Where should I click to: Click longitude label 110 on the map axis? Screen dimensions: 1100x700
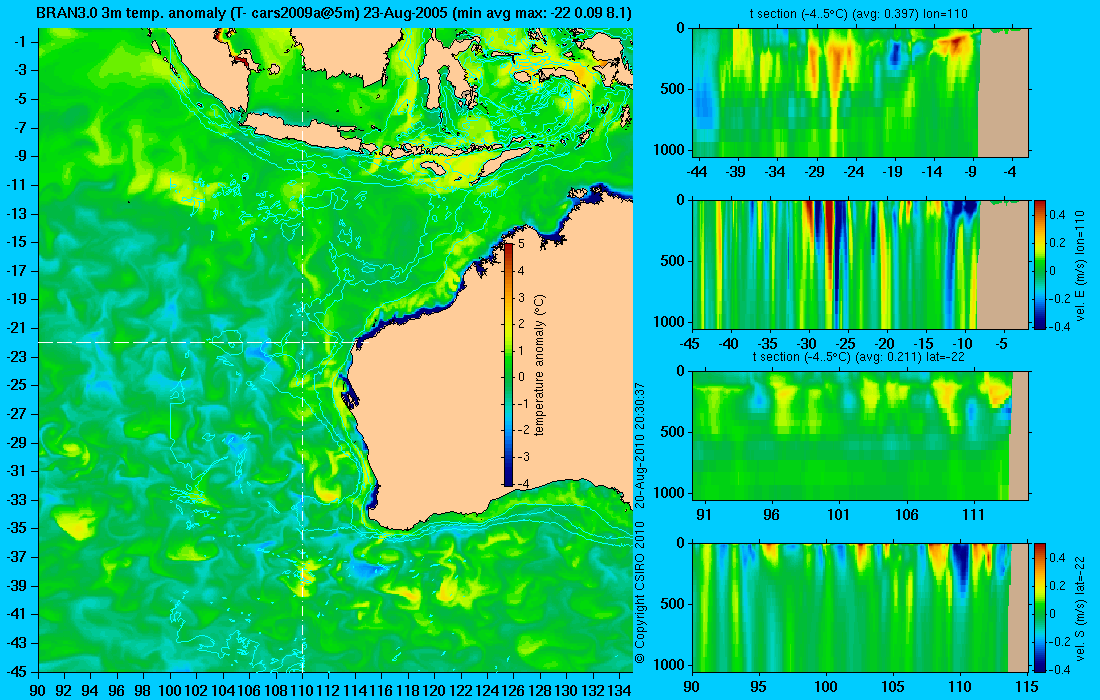[x=302, y=690]
